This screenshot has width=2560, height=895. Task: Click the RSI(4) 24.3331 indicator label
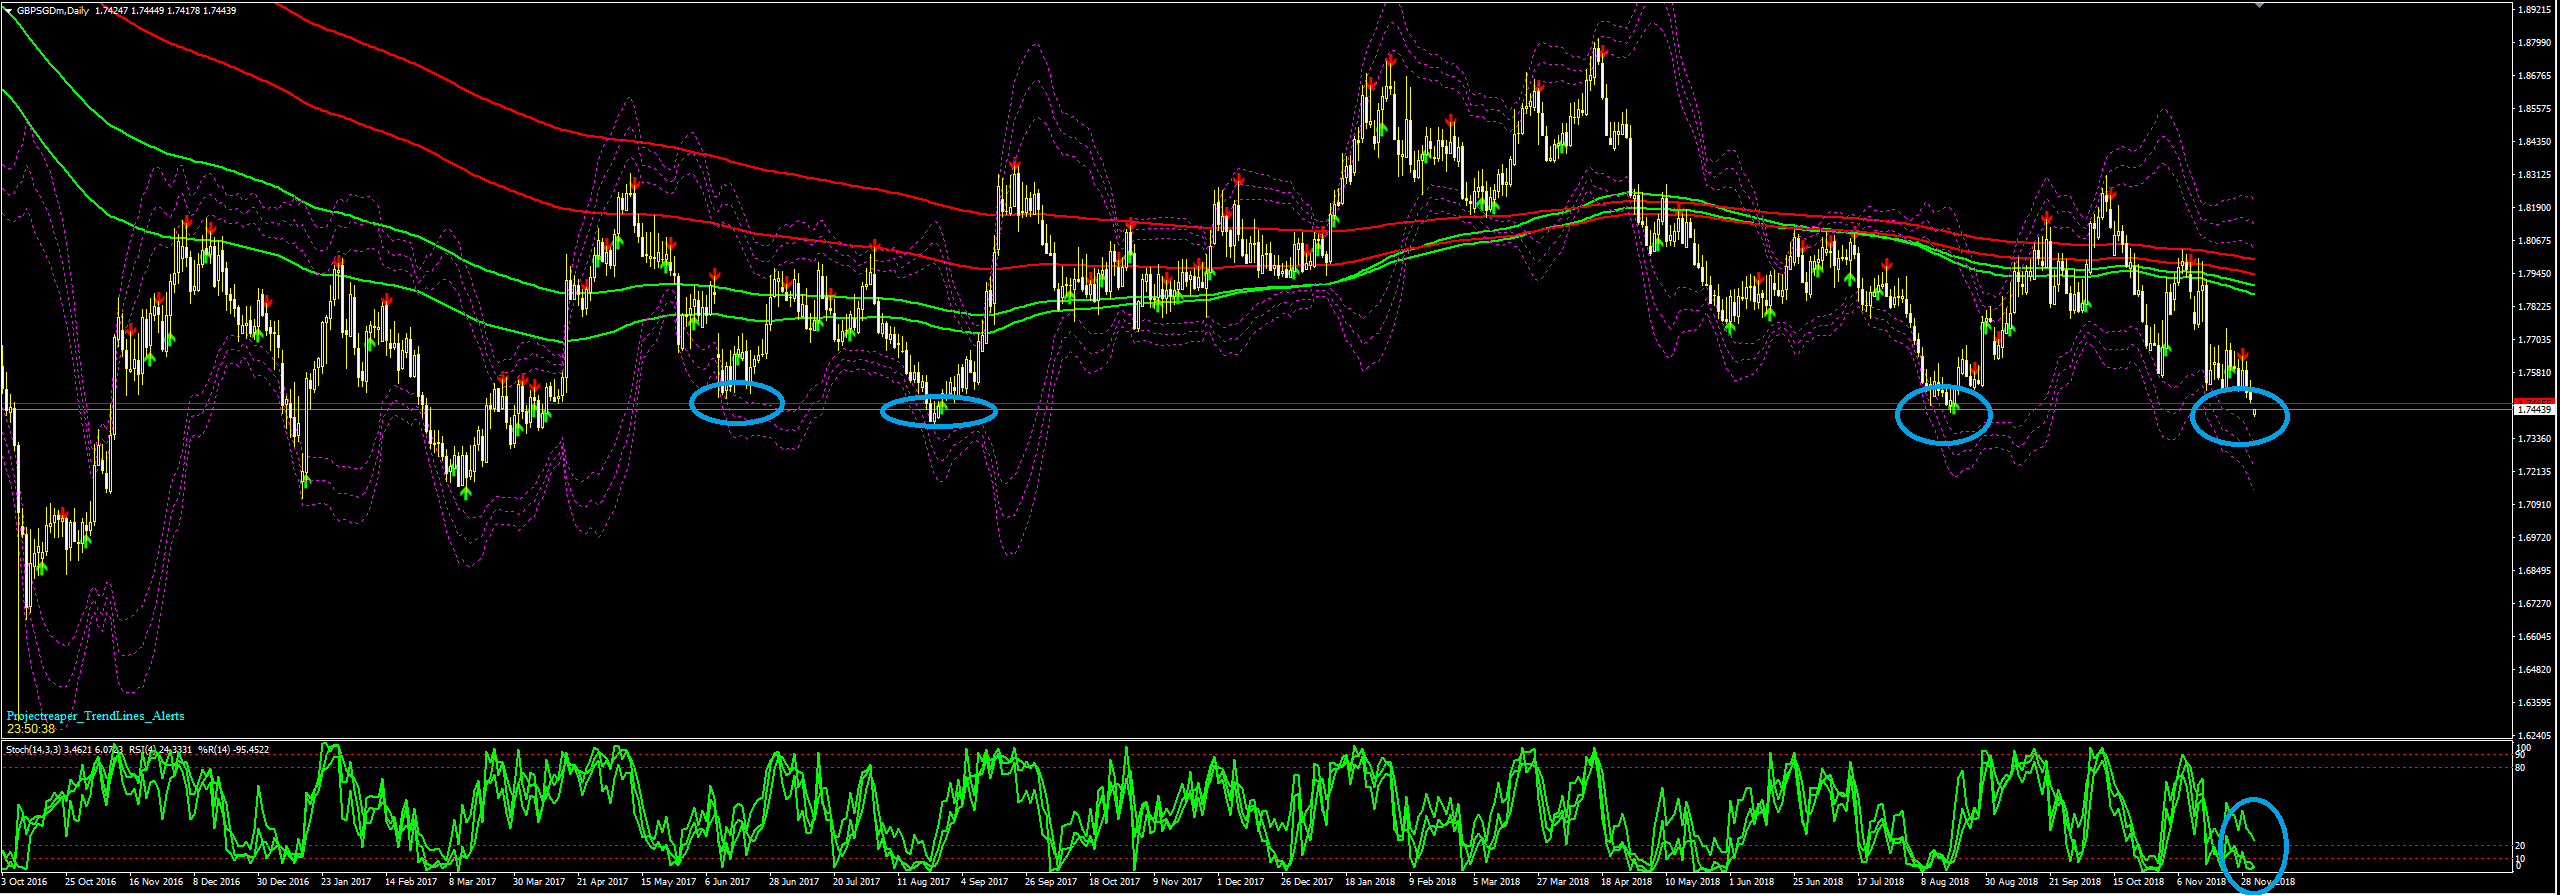coord(160,749)
